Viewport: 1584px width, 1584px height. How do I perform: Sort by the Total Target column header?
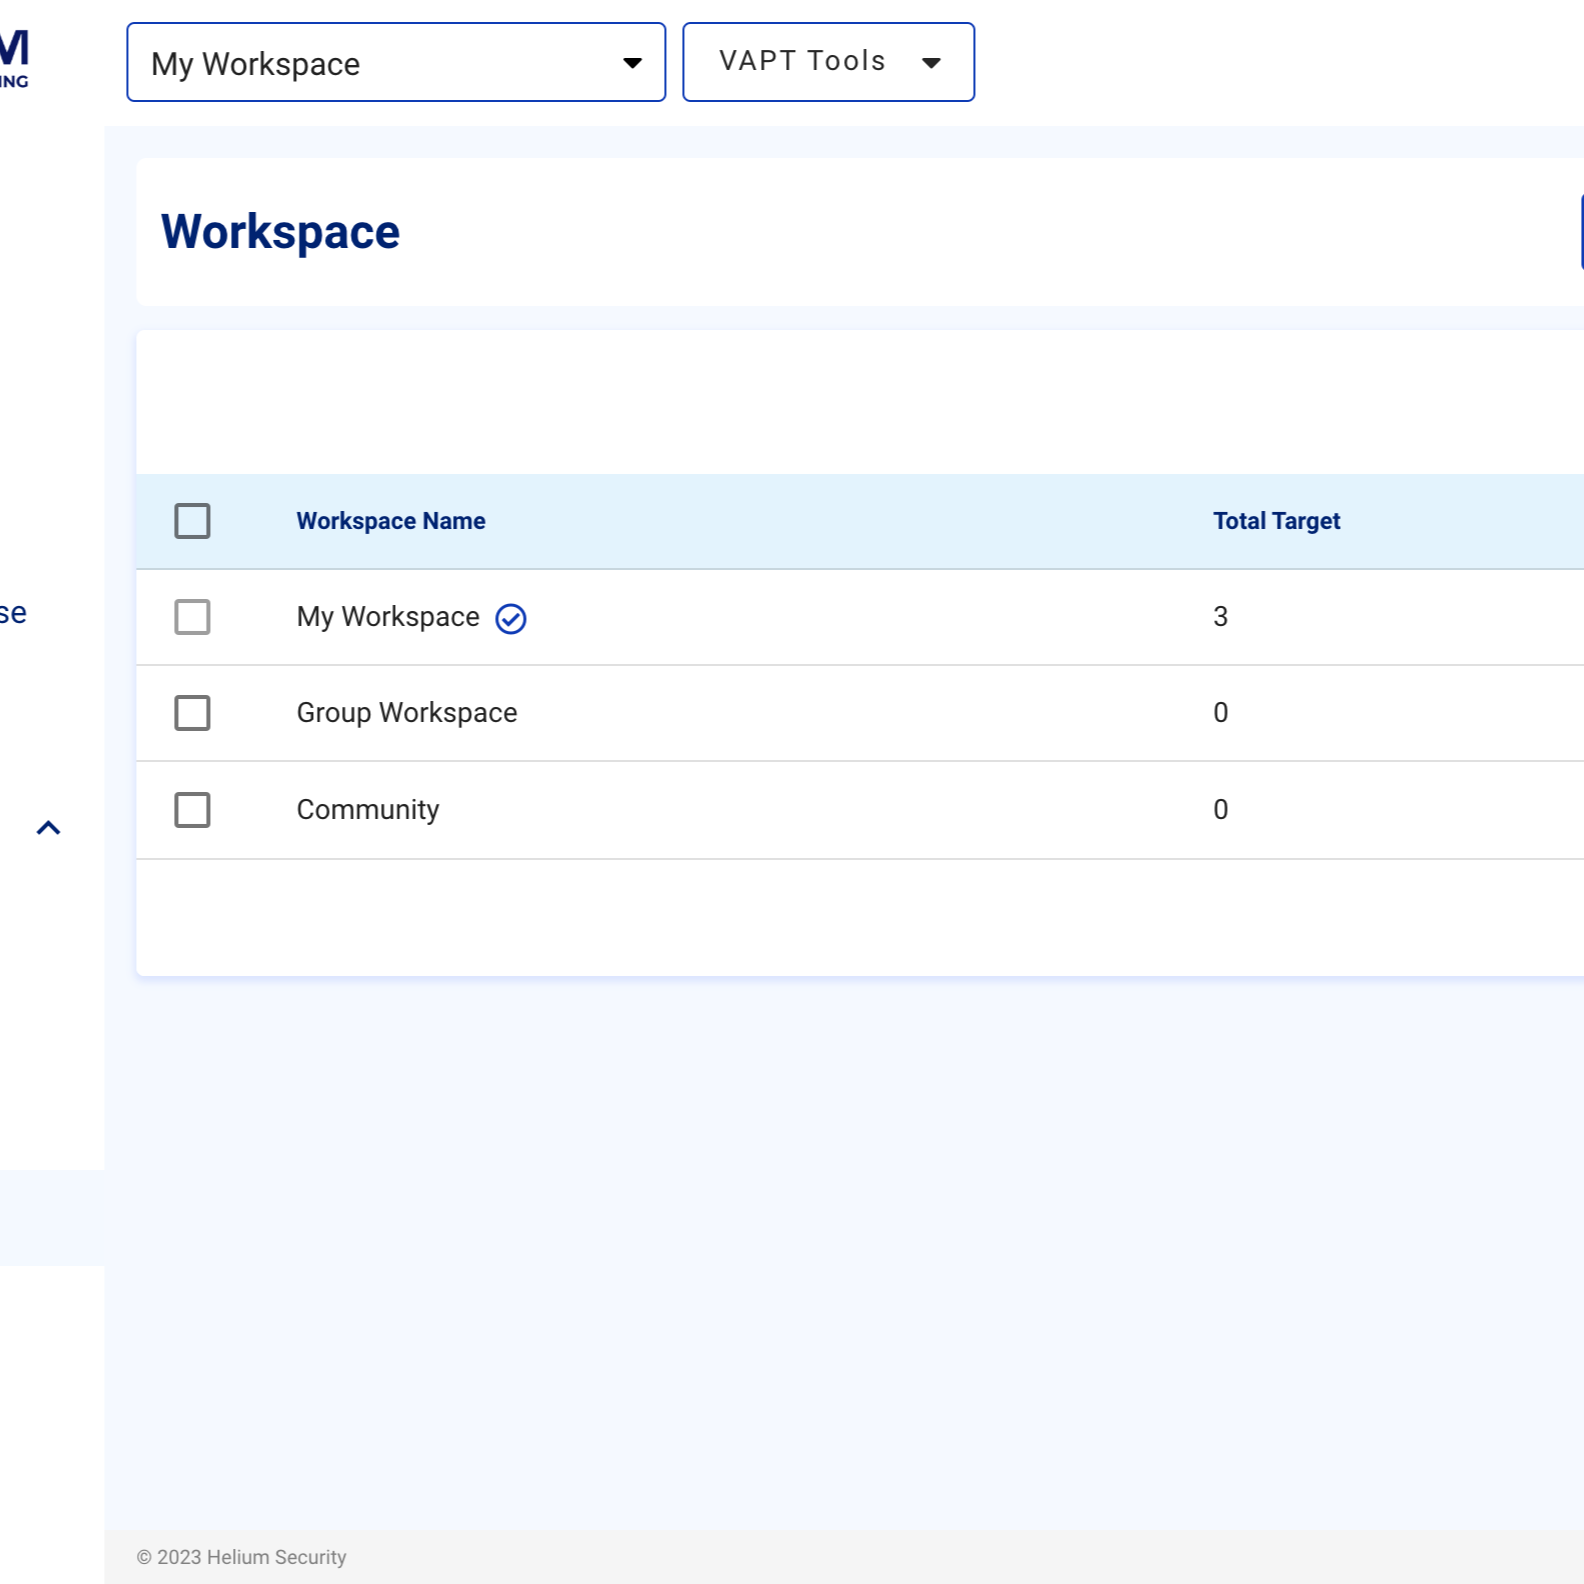(x=1276, y=521)
